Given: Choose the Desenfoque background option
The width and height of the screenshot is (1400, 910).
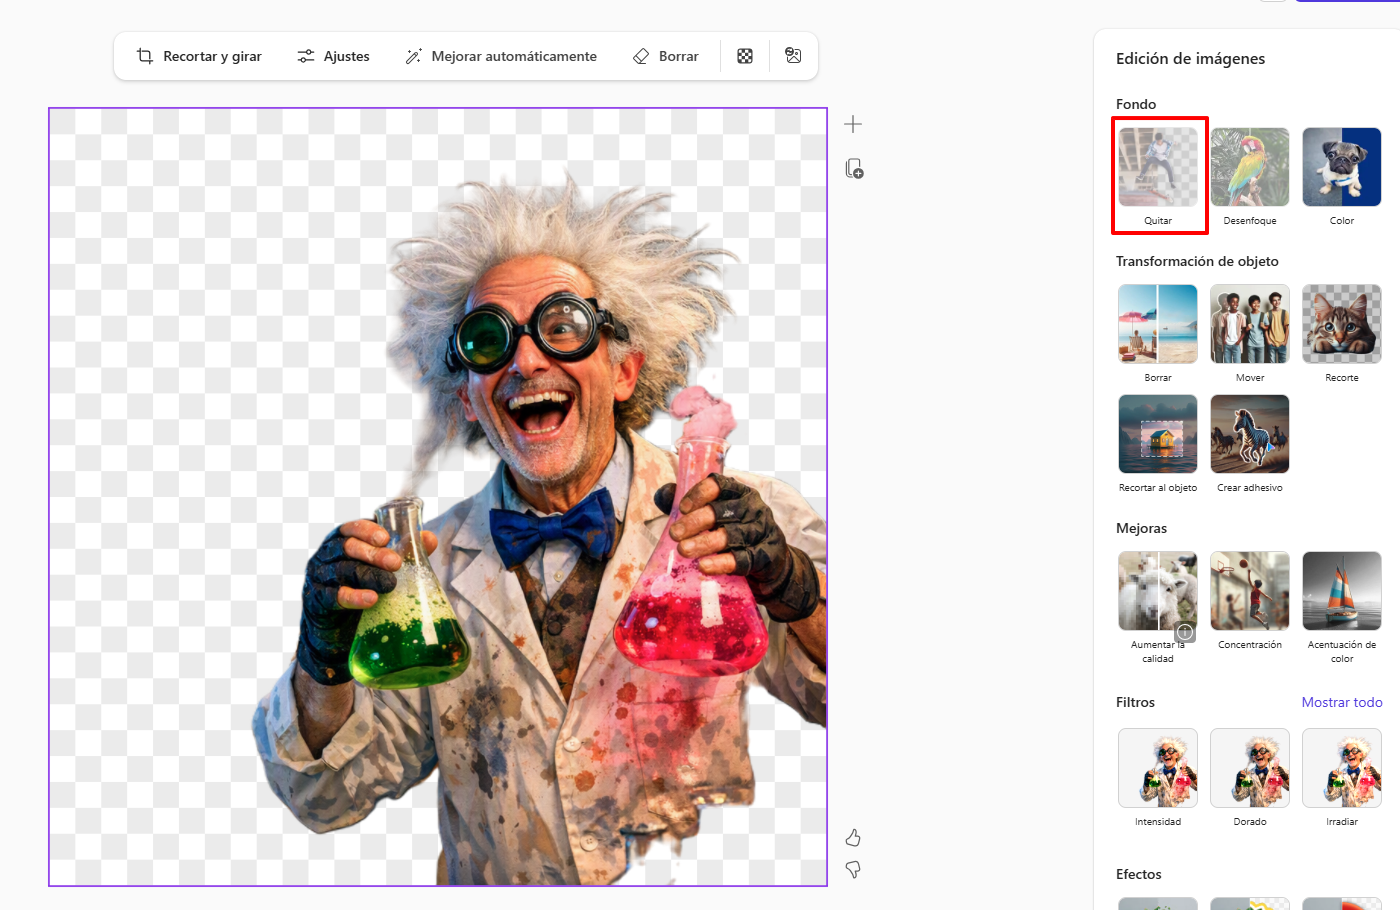Looking at the screenshot, I should (x=1250, y=175).
